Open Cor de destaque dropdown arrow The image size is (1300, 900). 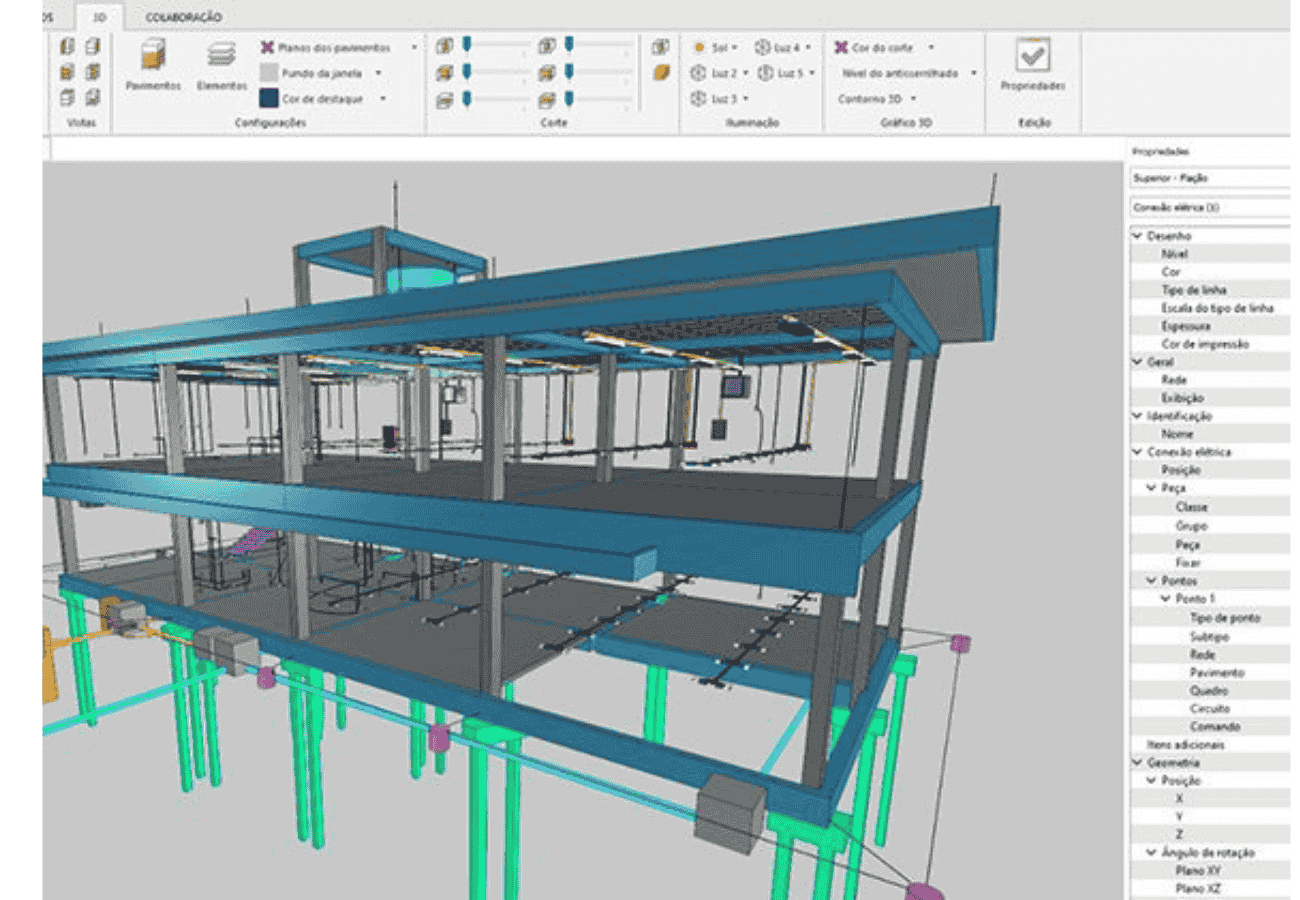coord(383,99)
